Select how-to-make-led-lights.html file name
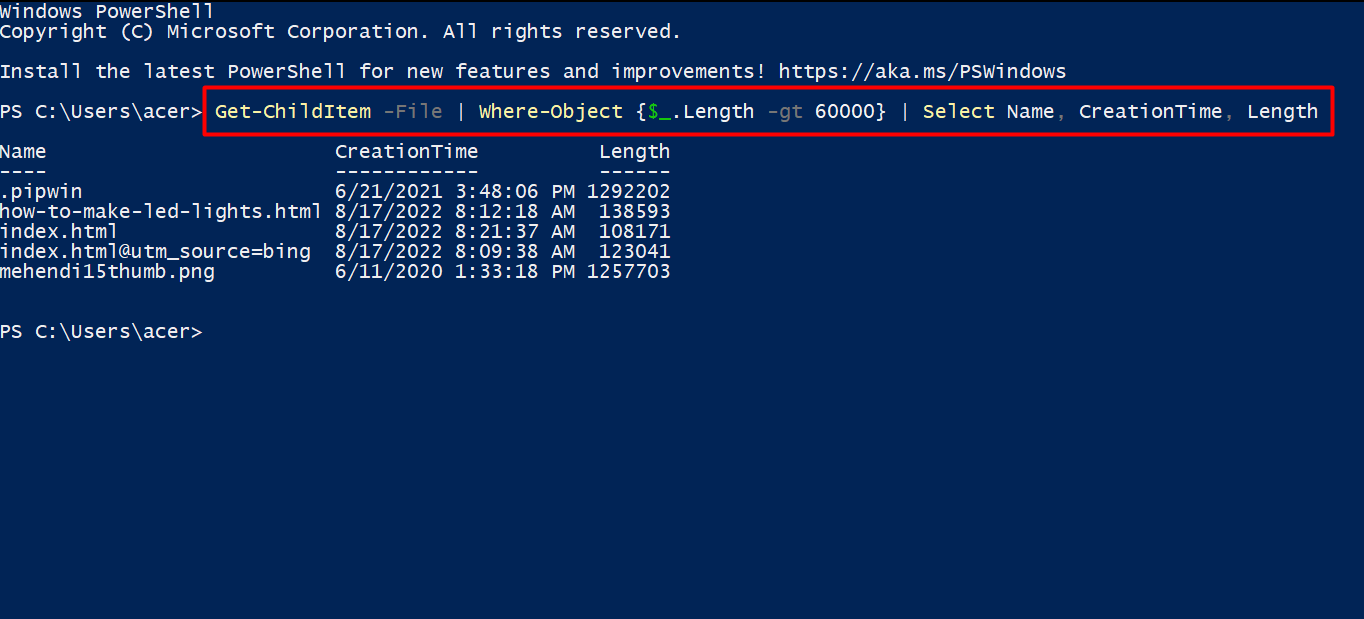Image resolution: width=1364 pixels, height=619 pixels. click(x=161, y=211)
